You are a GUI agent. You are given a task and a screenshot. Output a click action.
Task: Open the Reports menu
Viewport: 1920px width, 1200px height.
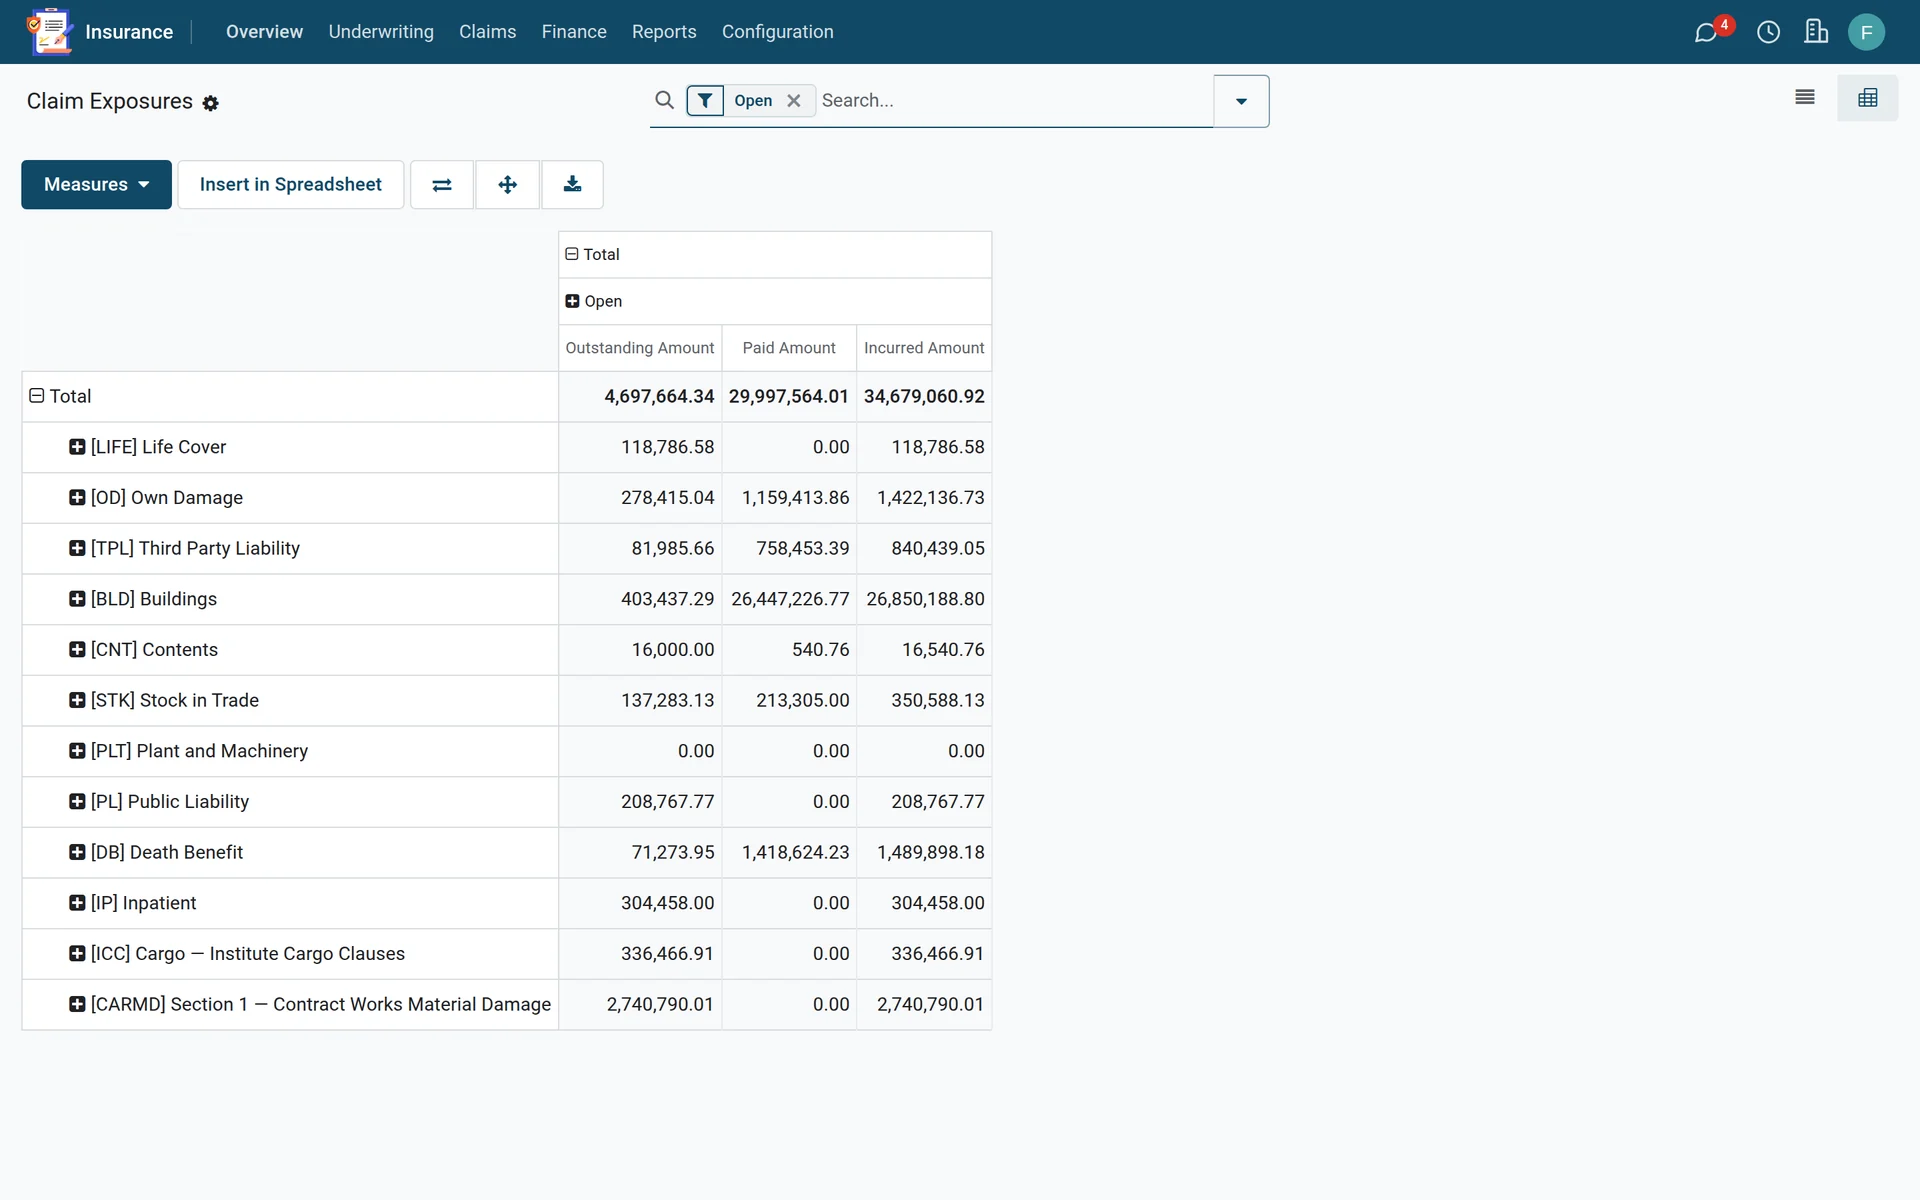(664, 32)
